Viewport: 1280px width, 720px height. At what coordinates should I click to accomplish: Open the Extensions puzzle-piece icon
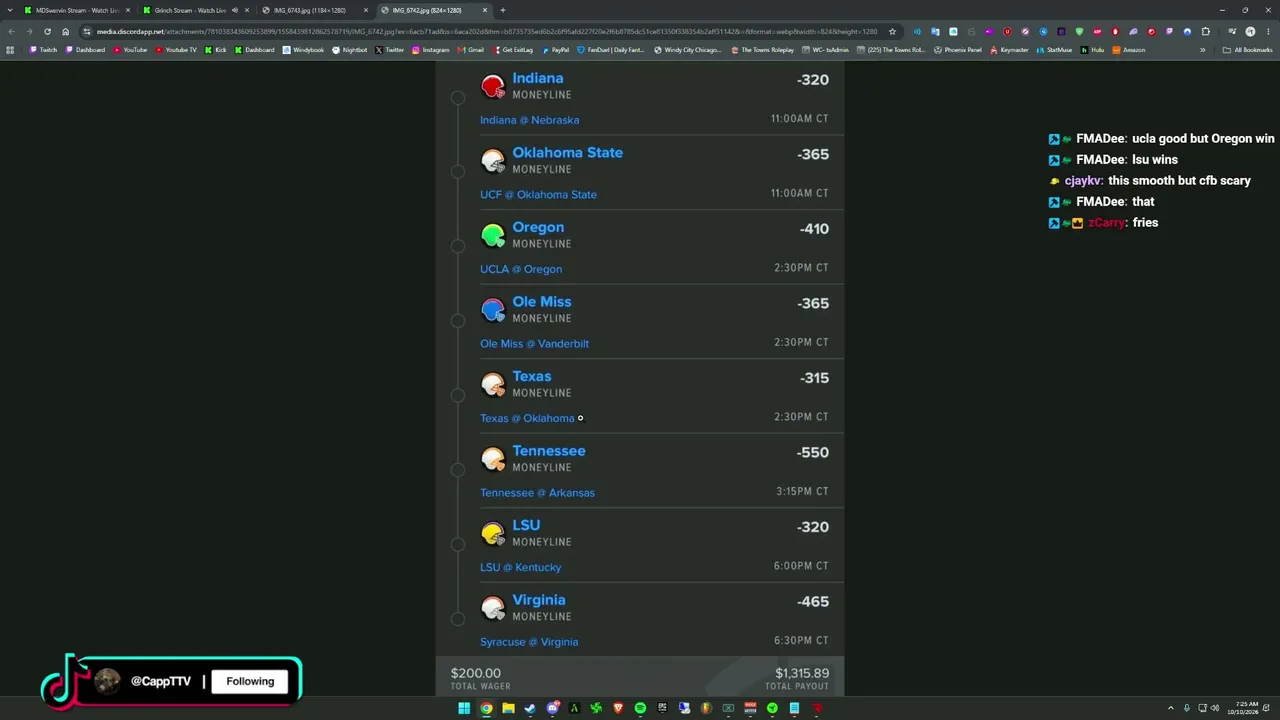pyautogui.click(x=1205, y=31)
